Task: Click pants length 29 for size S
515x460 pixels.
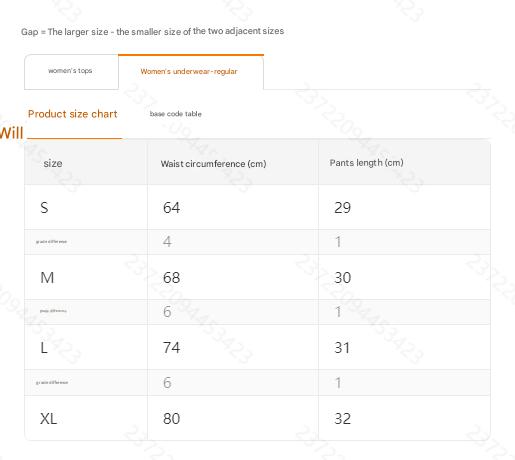Action: (x=343, y=208)
